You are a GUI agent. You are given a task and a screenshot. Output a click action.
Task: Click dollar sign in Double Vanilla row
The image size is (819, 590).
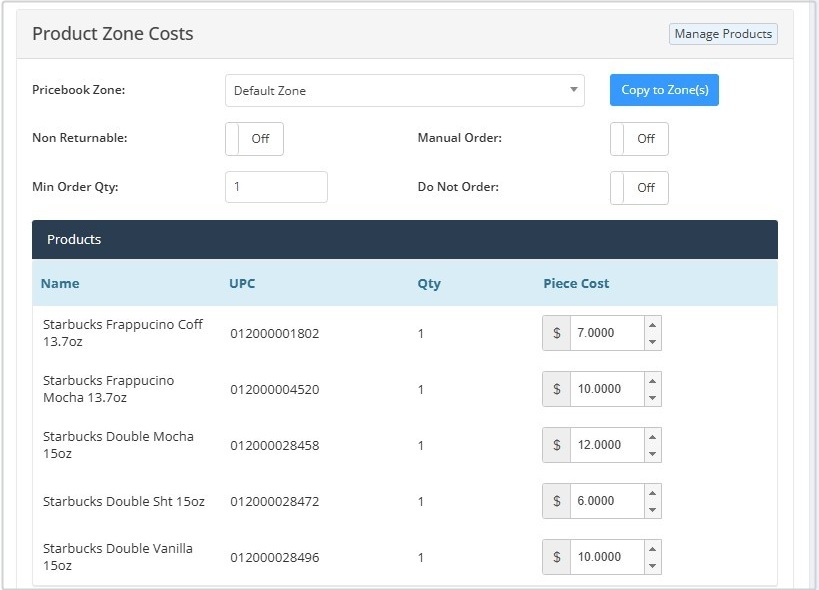click(557, 557)
